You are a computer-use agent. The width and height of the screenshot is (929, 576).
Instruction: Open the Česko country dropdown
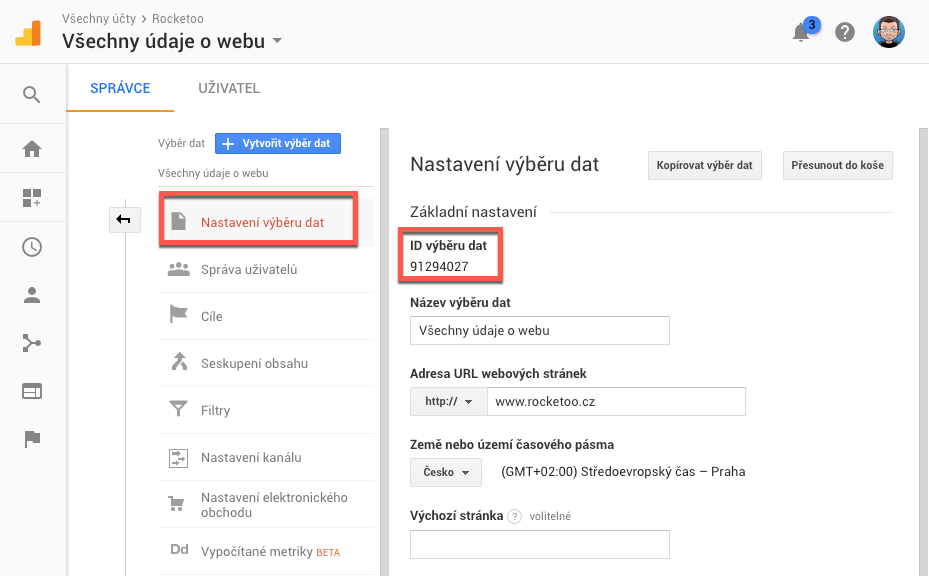pyautogui.click(x=445, y=471)
